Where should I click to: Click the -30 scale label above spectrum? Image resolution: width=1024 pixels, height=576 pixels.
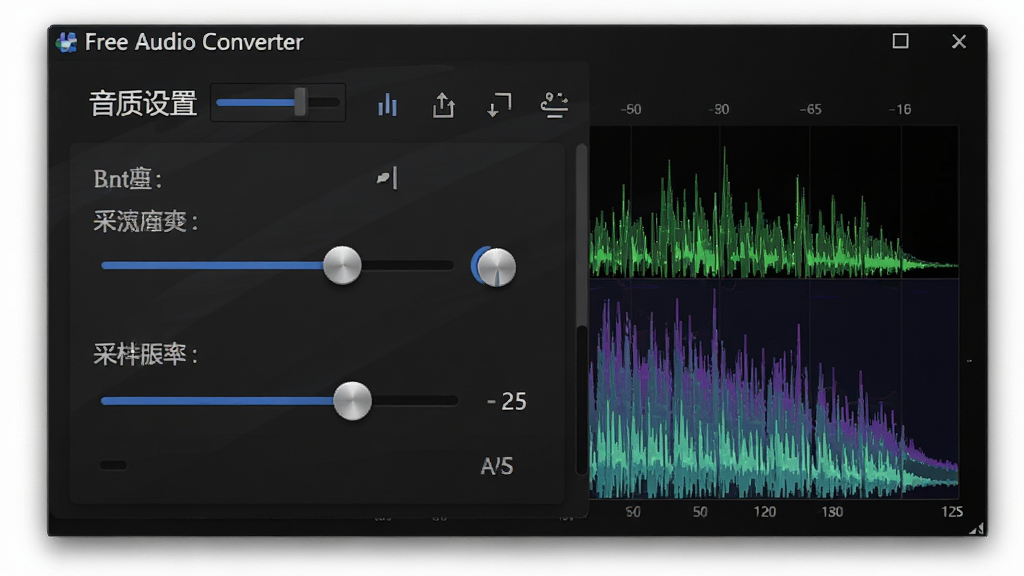(x=718, y=109)
